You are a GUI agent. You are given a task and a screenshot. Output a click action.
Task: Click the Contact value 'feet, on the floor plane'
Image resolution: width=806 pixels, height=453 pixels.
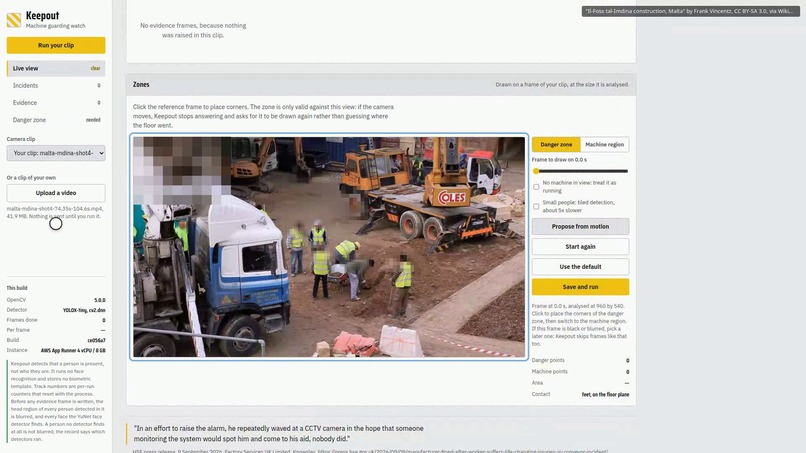605,394
